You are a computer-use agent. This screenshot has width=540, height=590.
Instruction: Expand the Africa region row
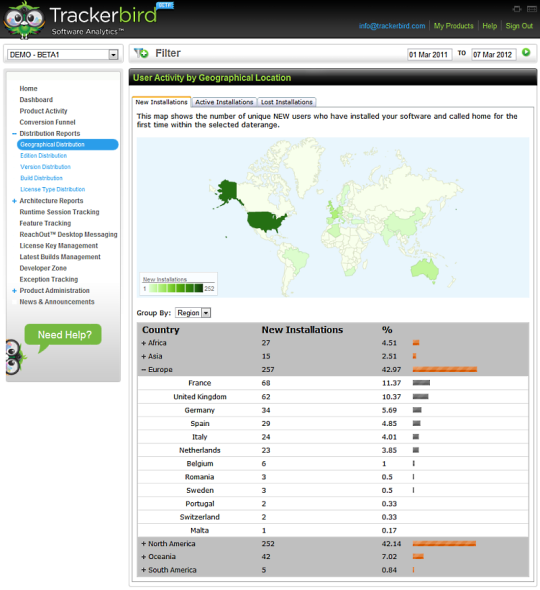(143, 343)
